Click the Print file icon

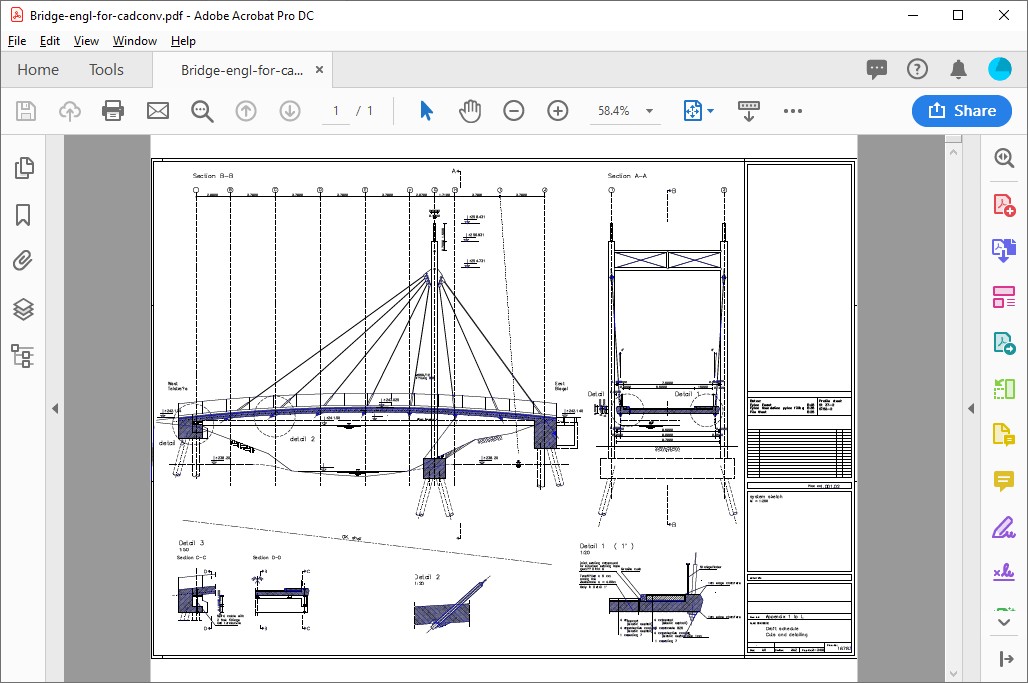pos(113,111)
